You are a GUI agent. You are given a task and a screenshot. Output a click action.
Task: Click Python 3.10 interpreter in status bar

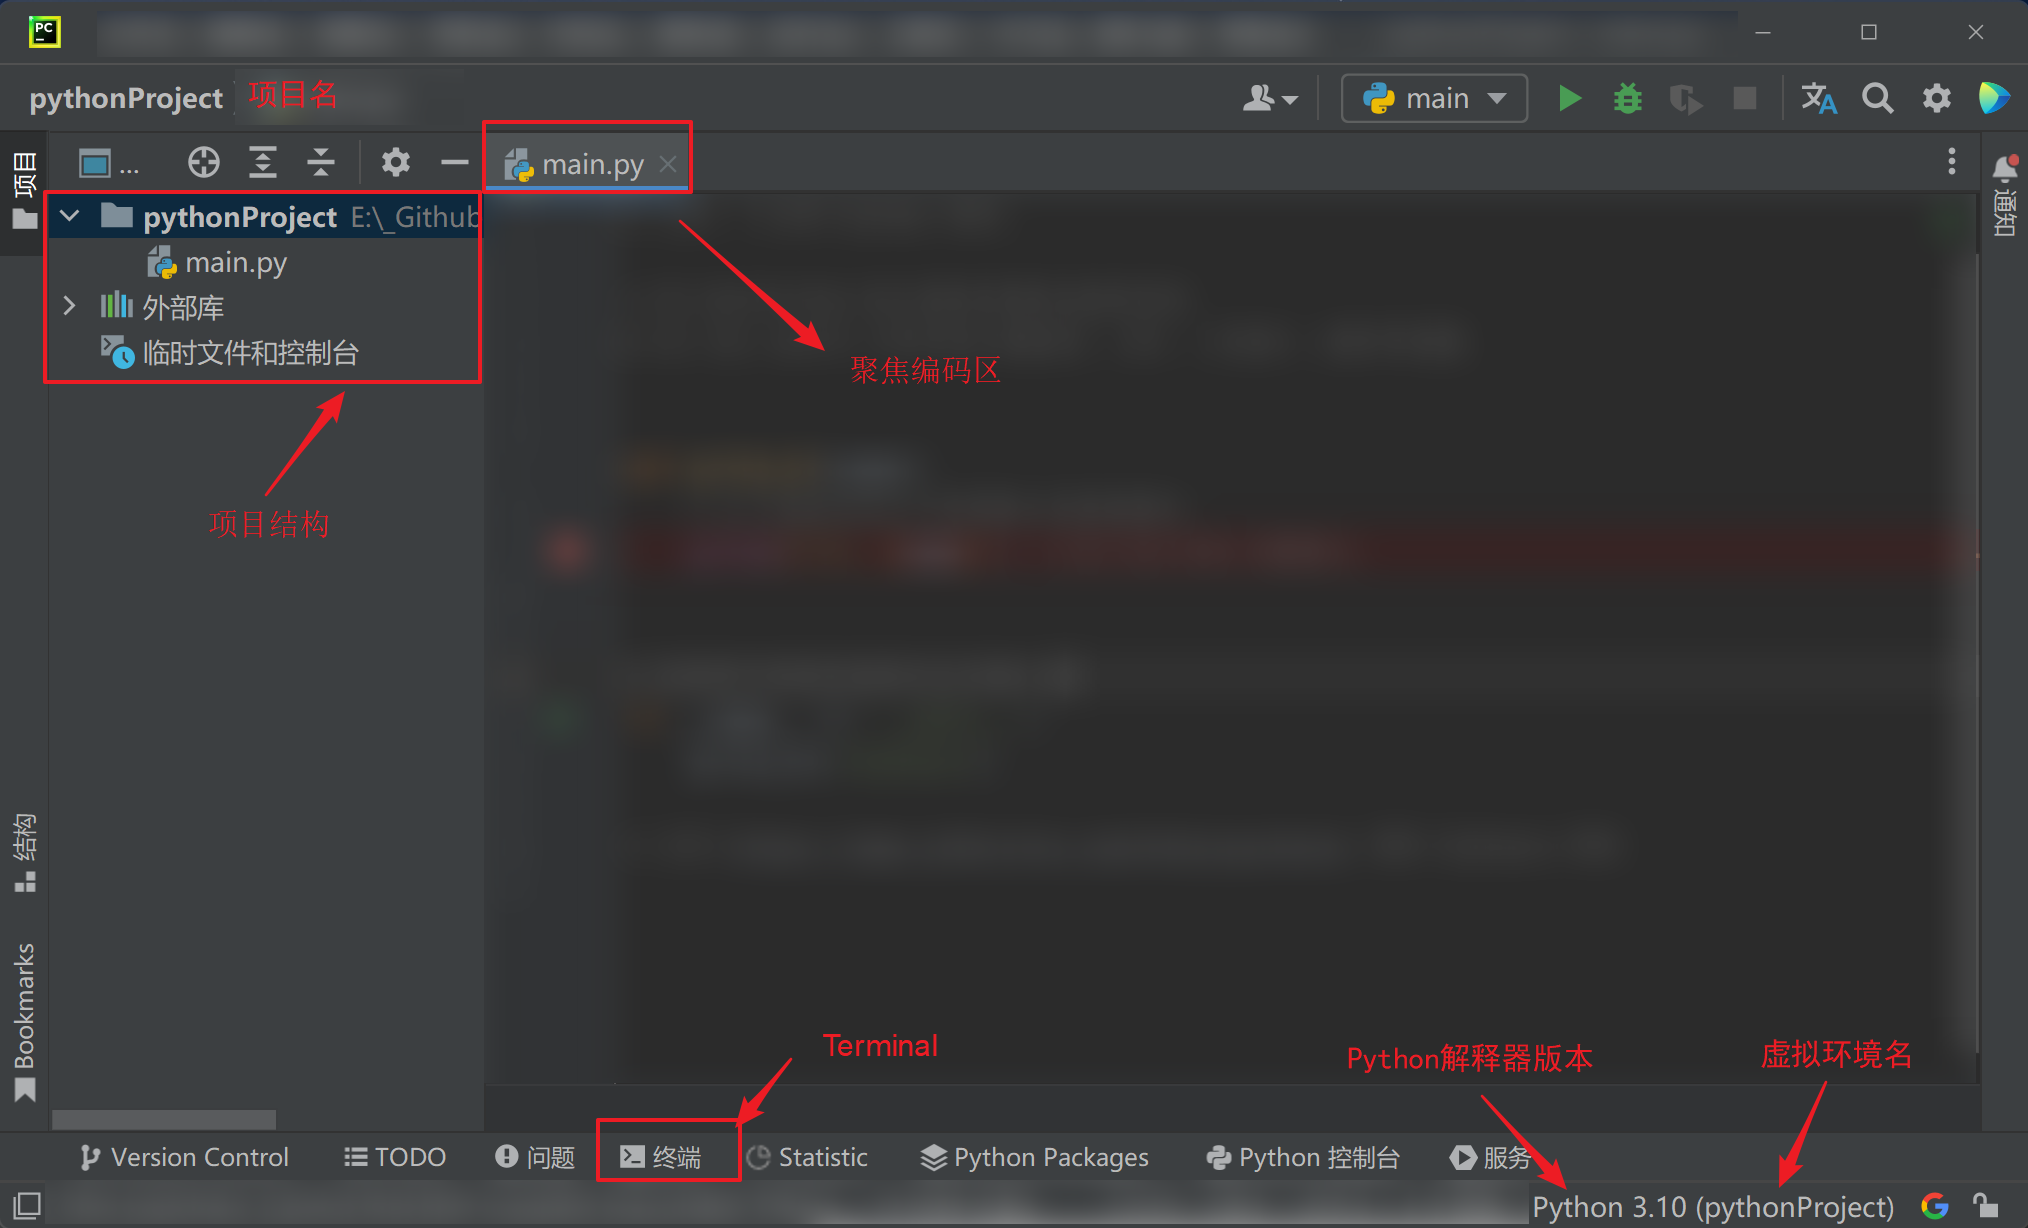coord(1712,1207)
